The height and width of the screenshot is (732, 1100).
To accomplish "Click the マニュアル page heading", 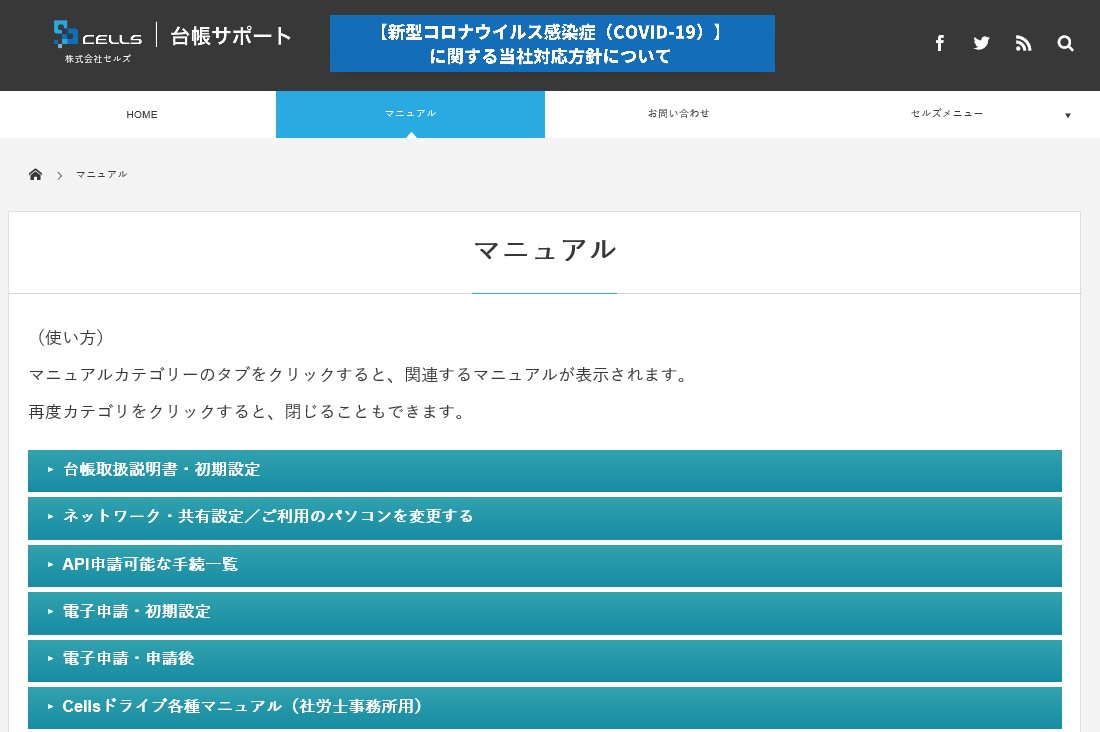I will [545, 250].
